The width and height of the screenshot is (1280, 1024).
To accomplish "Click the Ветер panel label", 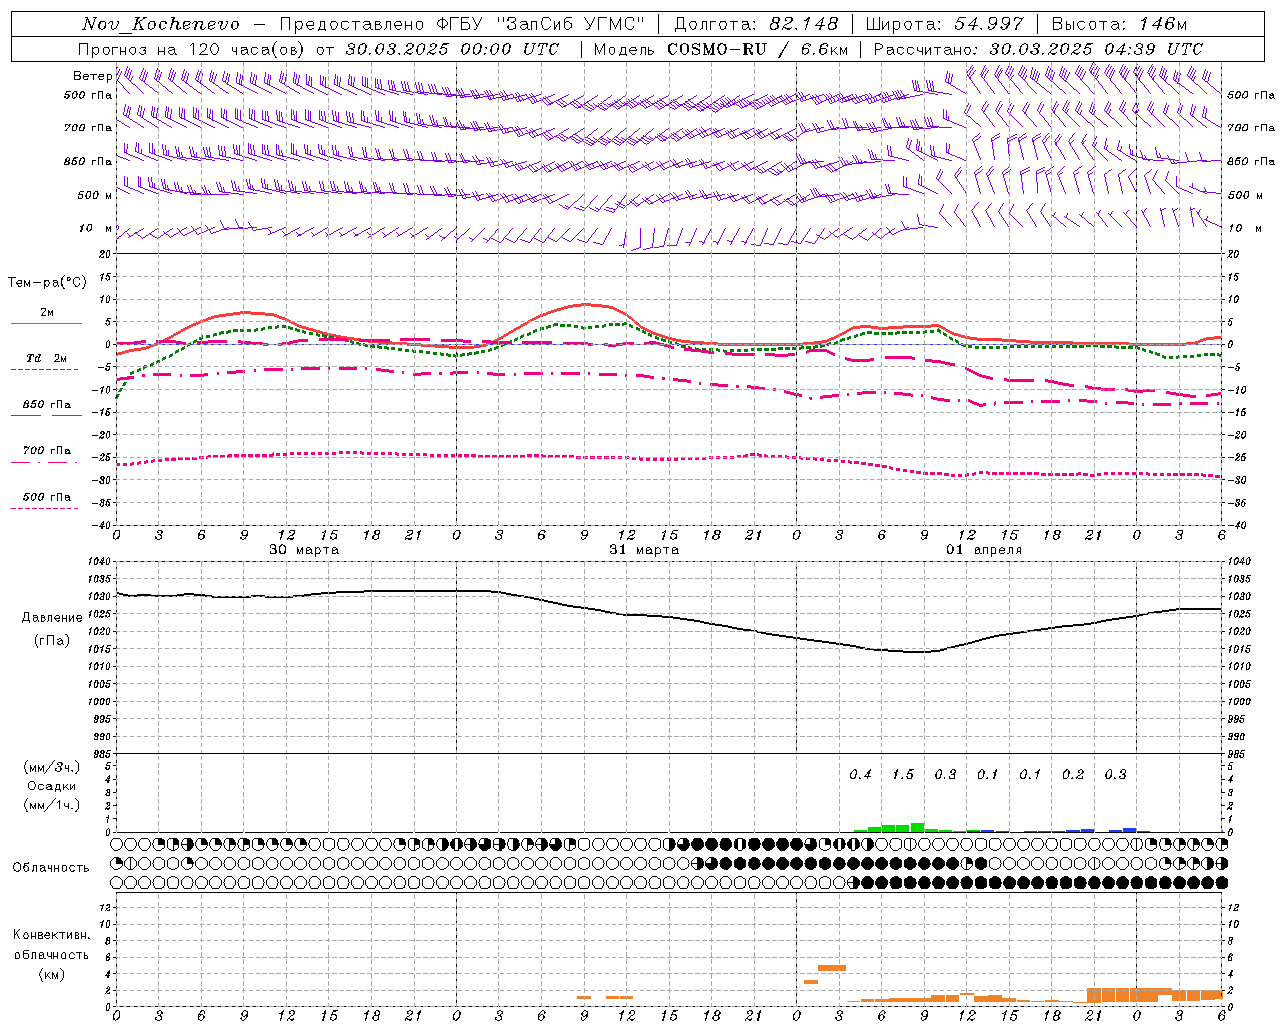I will [x=92, y=76].
